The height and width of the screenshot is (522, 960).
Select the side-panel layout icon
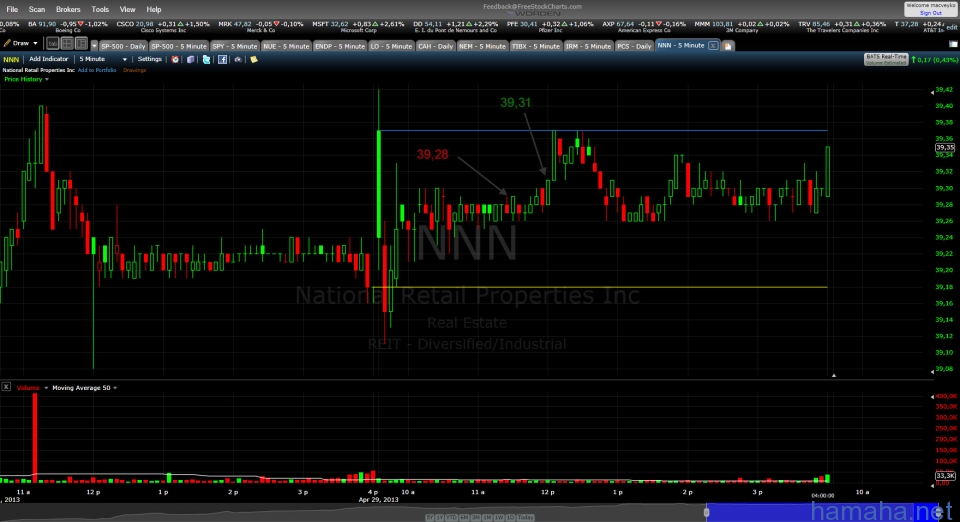[81, 43]
